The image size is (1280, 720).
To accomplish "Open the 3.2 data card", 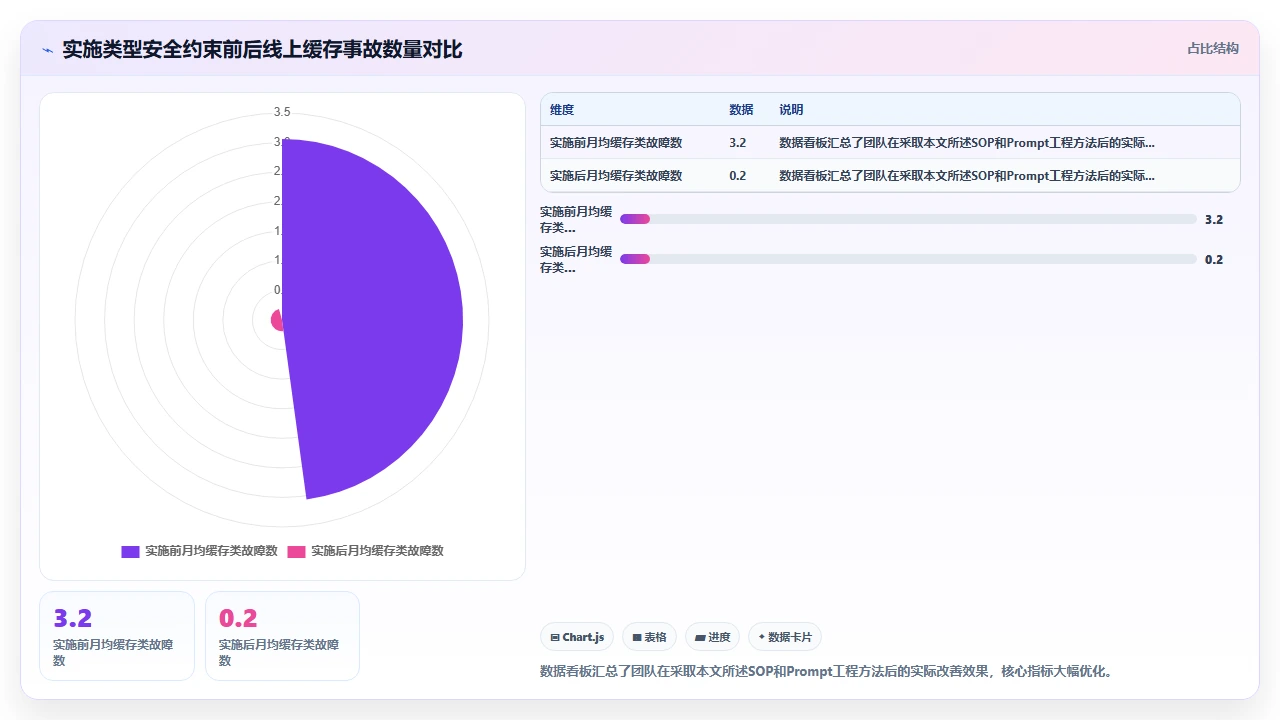I will 117,636.
